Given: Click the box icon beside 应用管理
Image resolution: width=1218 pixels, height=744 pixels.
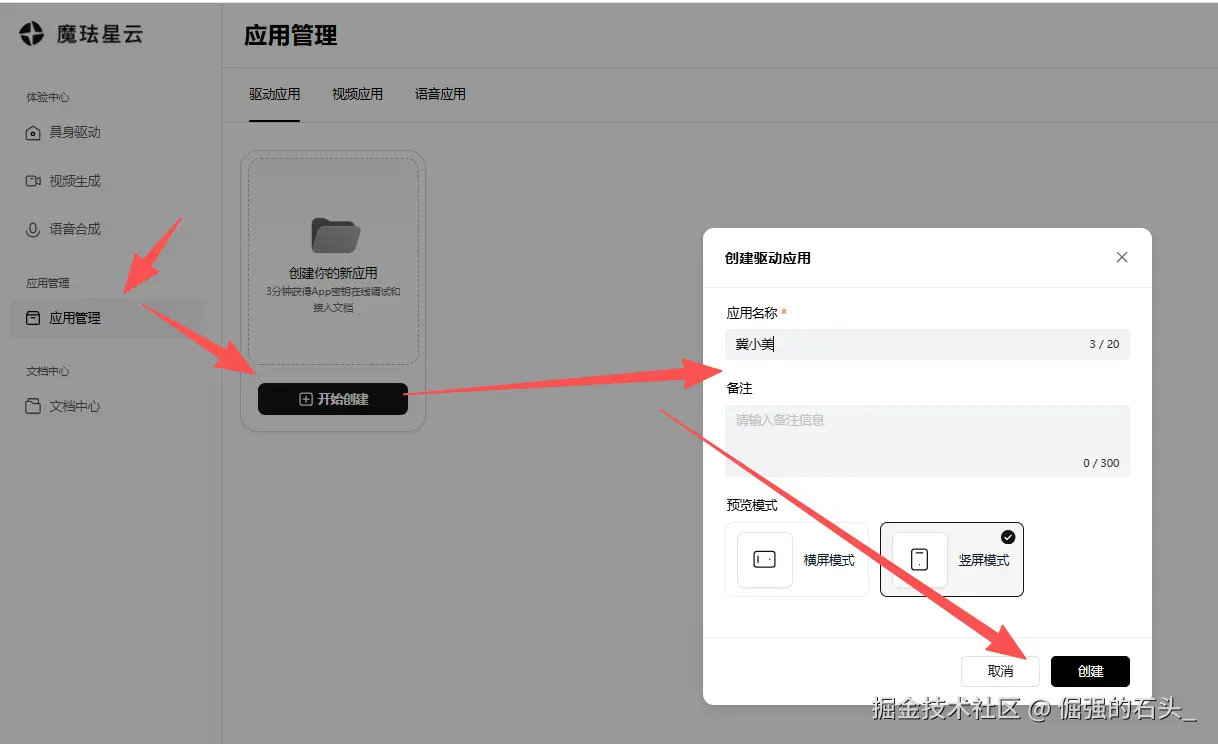Looking at the screenshot, I should pyautogui.click(x=32, y=318).
